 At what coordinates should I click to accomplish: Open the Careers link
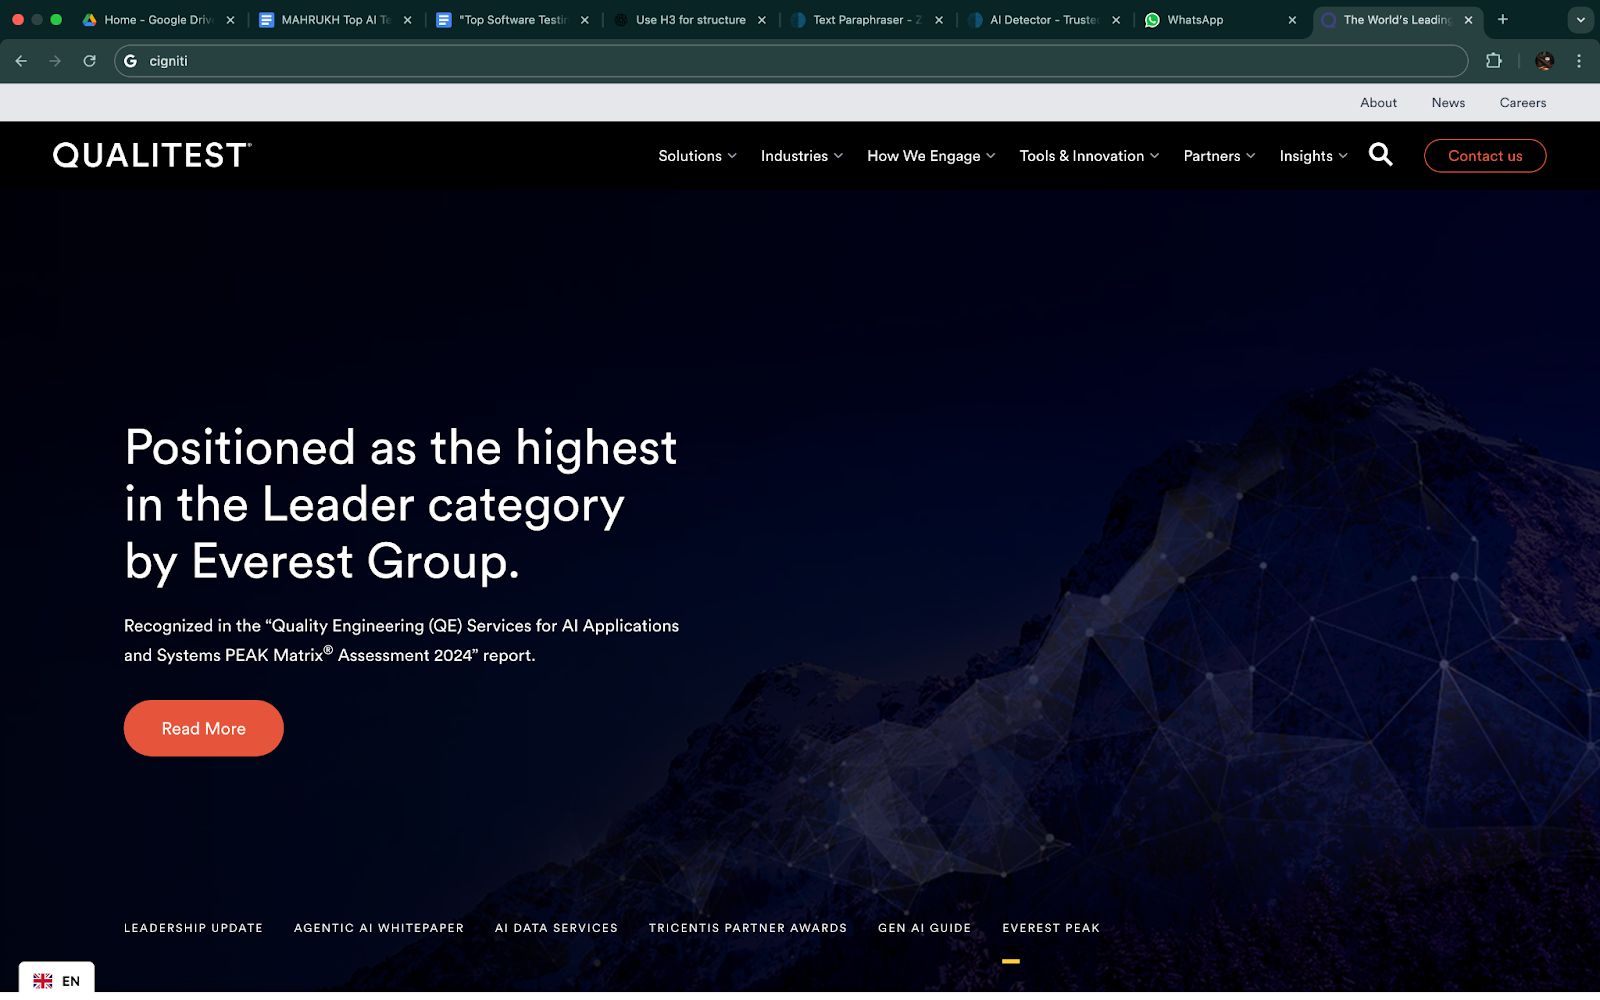point(1522,103)
